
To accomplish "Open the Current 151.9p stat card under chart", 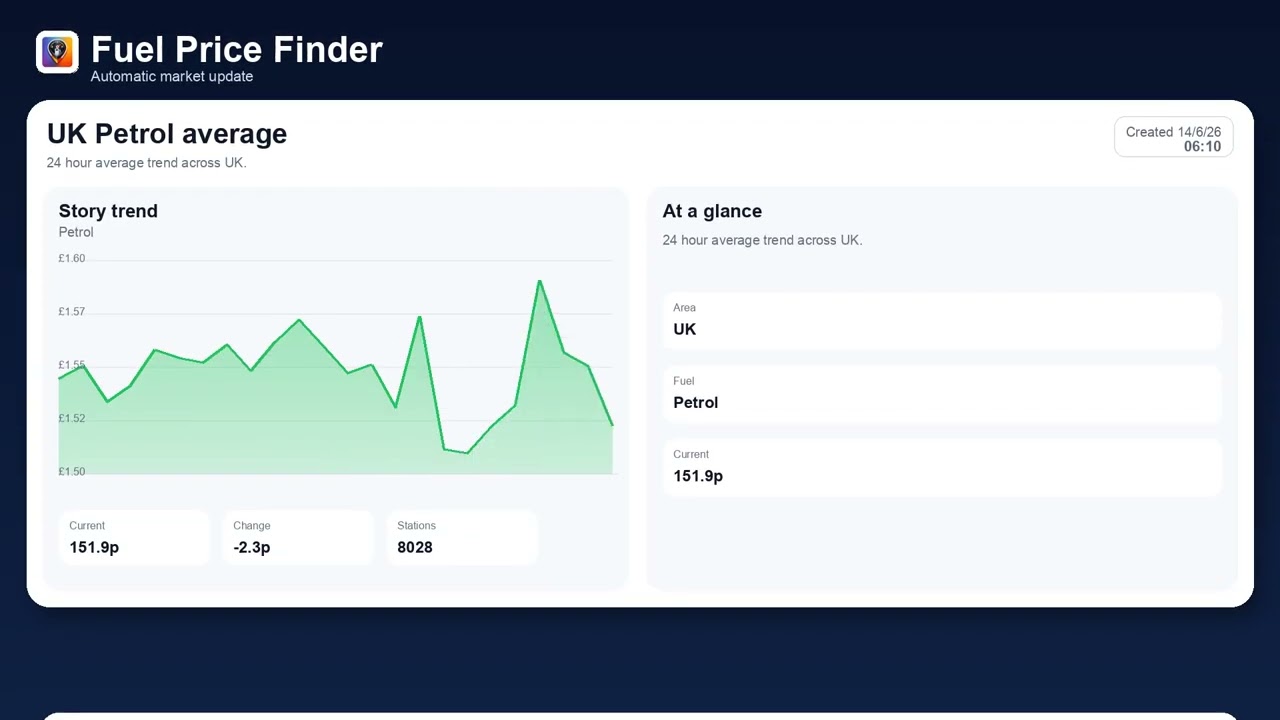I will pos(134,538).
